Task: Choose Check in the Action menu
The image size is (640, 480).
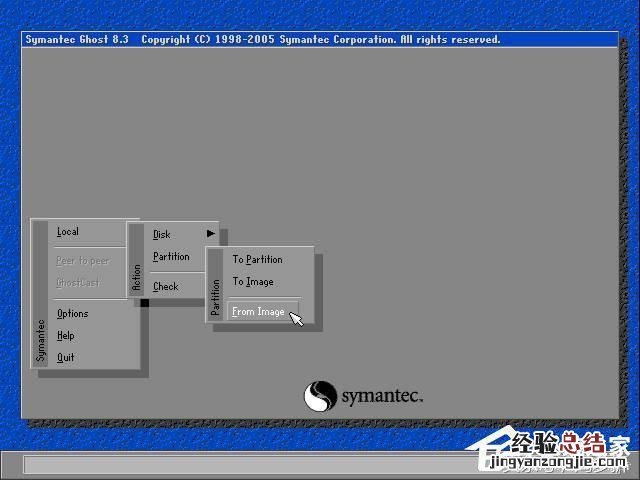Action: tap(166, 287)
